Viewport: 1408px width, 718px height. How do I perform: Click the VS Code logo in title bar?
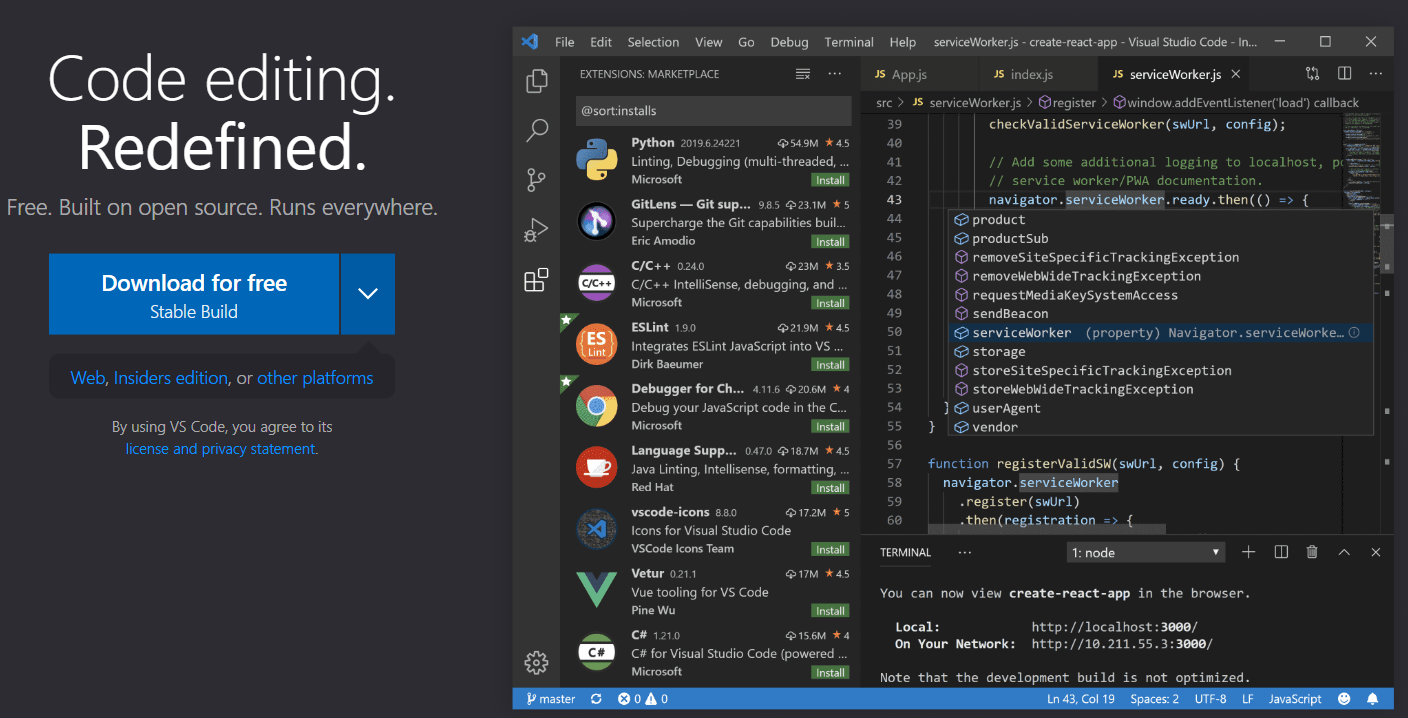(530, 42)
